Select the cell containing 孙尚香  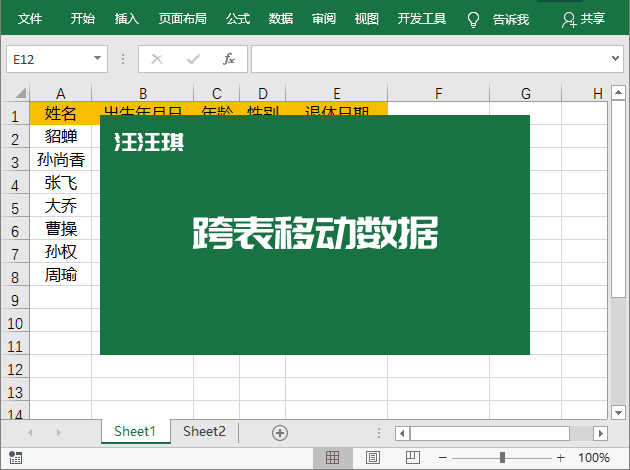[x=61, y=159]
